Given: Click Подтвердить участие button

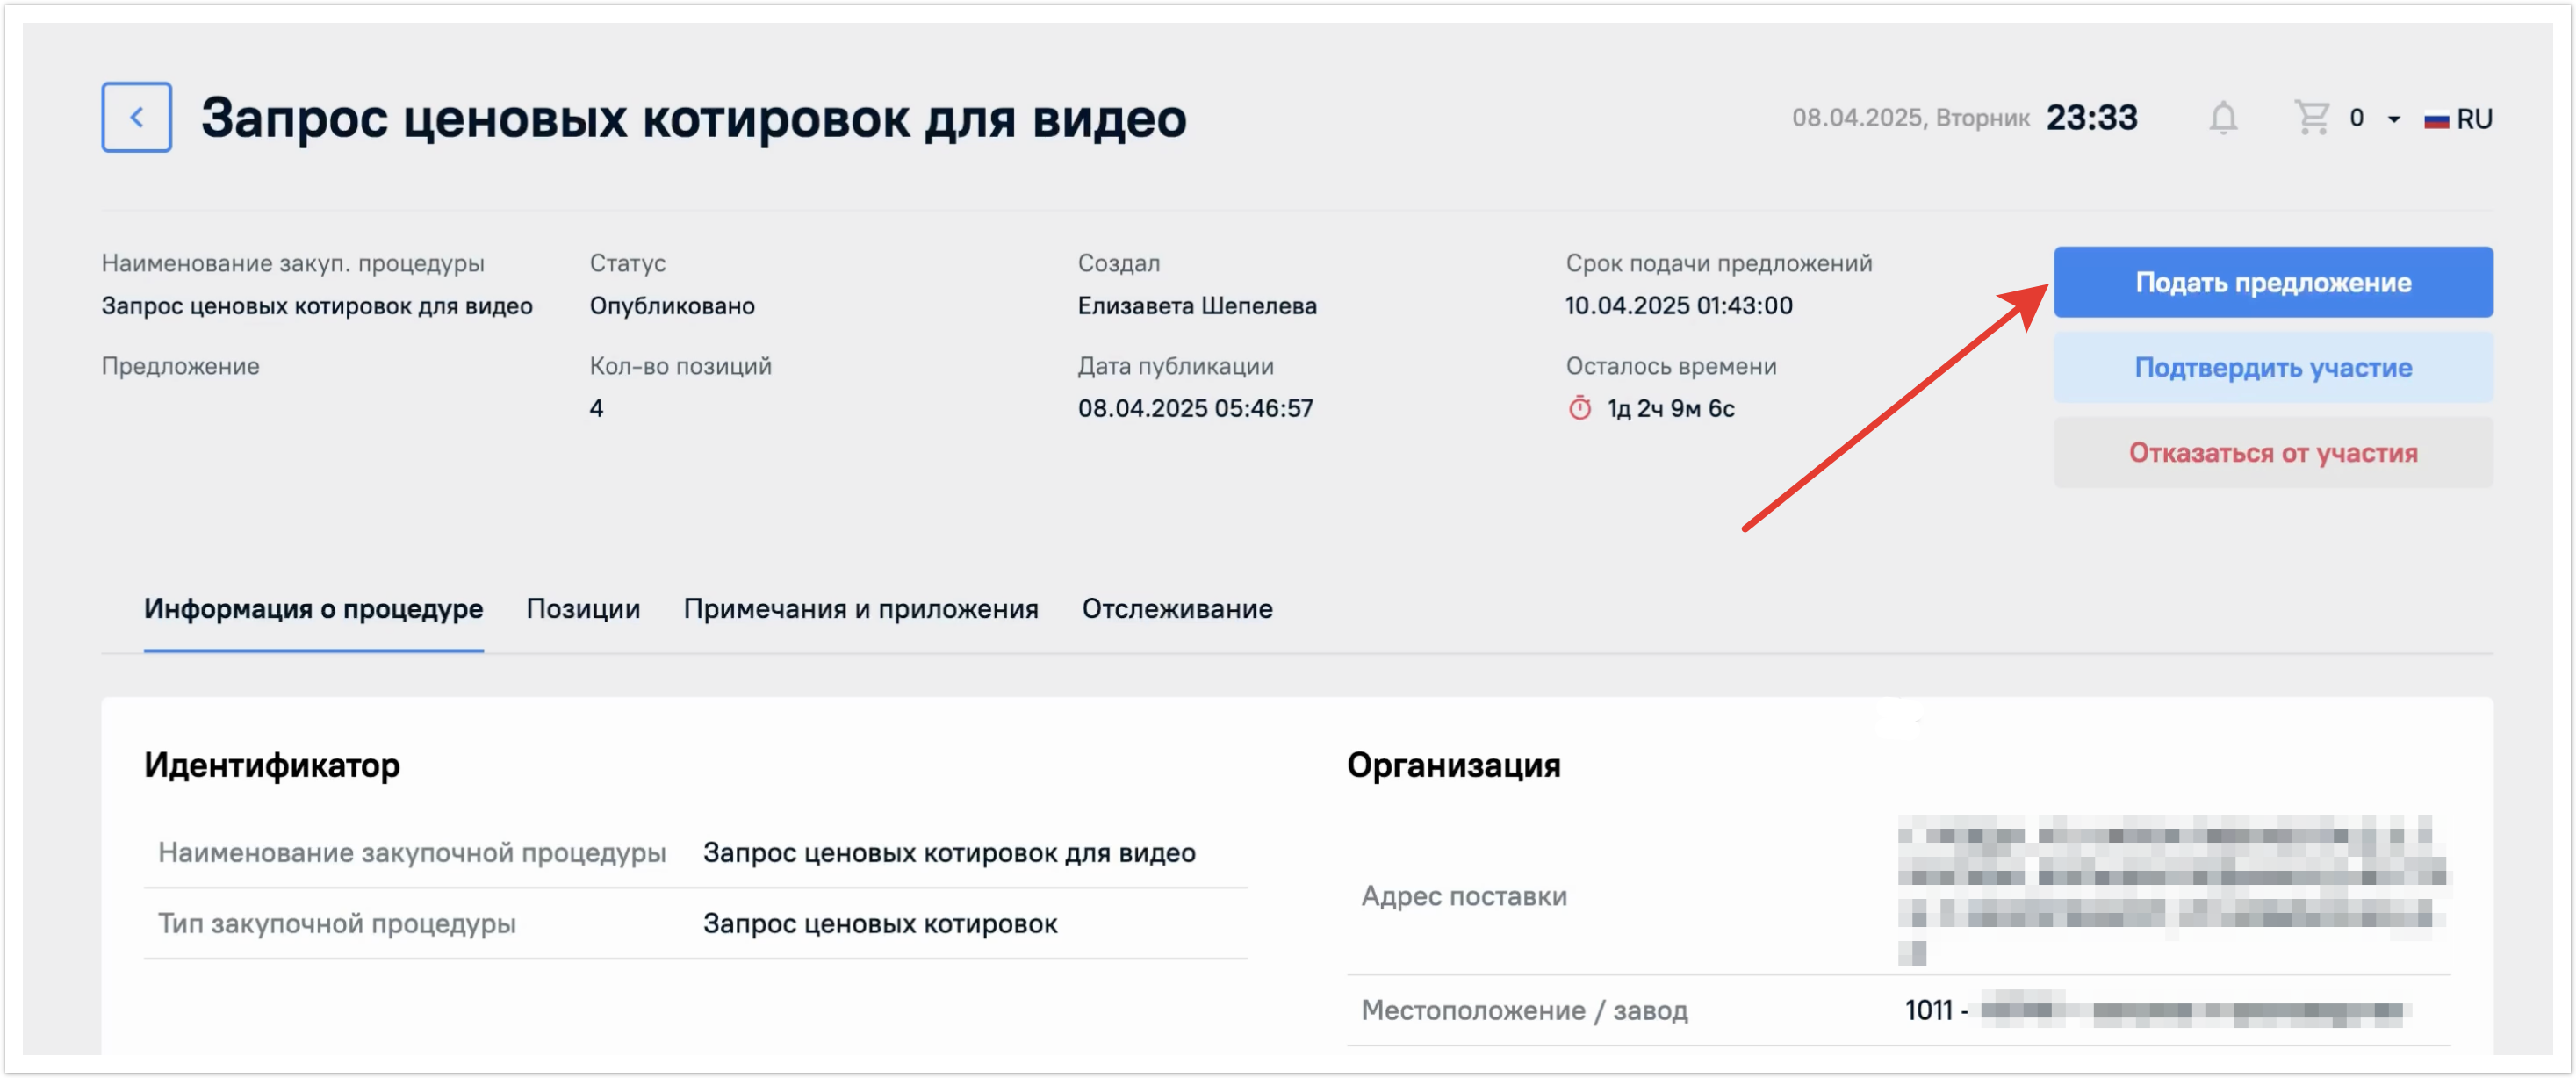Looking at the screenshot, I should (2272, 368).
